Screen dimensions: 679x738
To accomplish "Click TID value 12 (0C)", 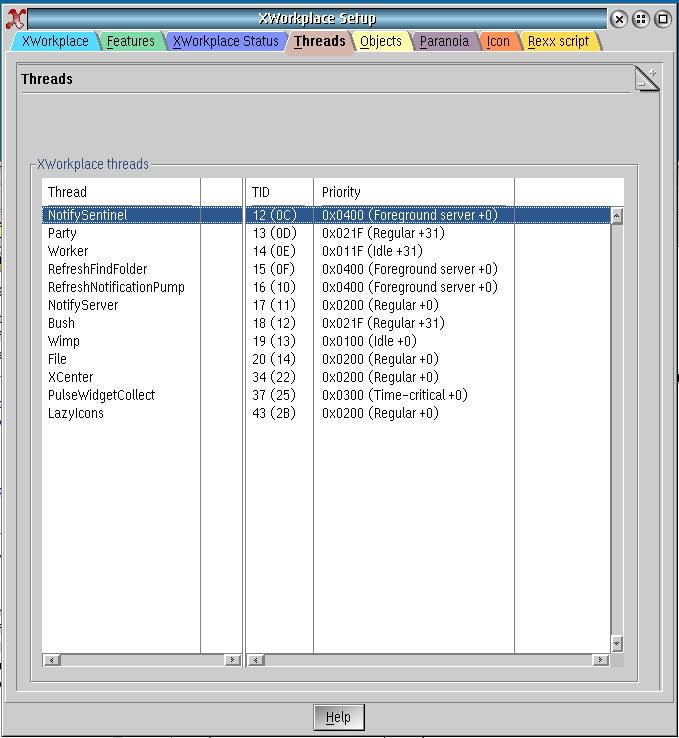I will (x=274, y=215).
